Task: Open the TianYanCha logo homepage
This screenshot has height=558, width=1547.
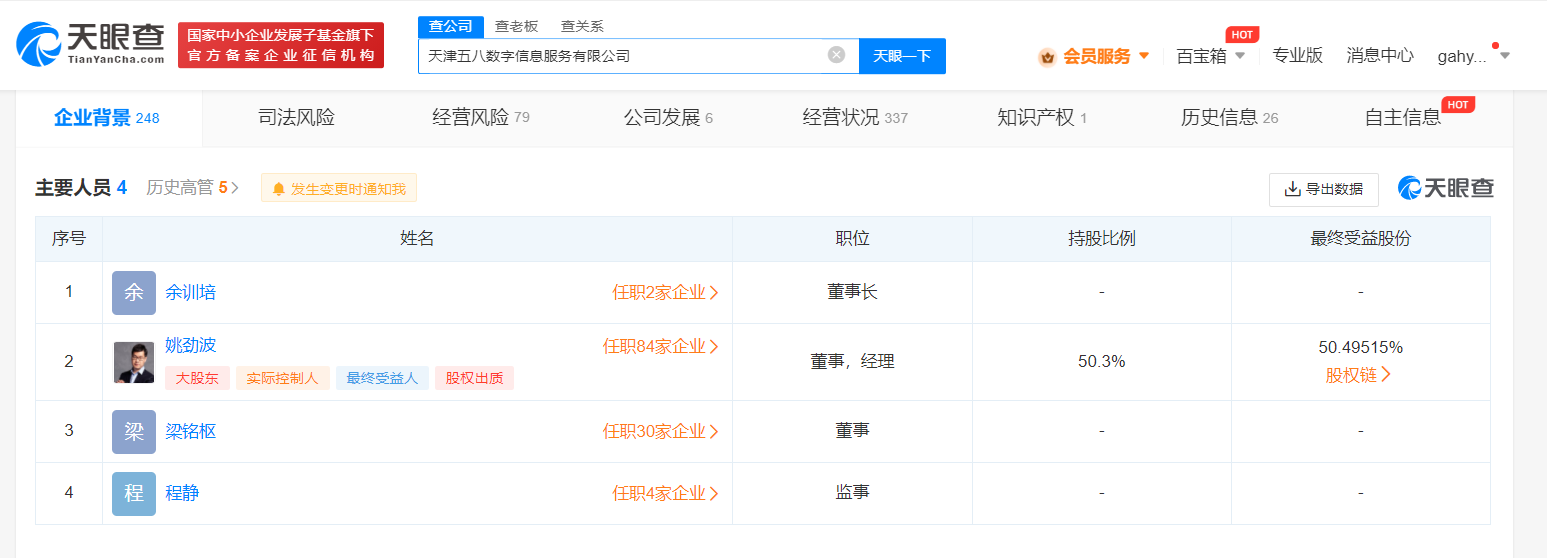Action: pos(90,44)
